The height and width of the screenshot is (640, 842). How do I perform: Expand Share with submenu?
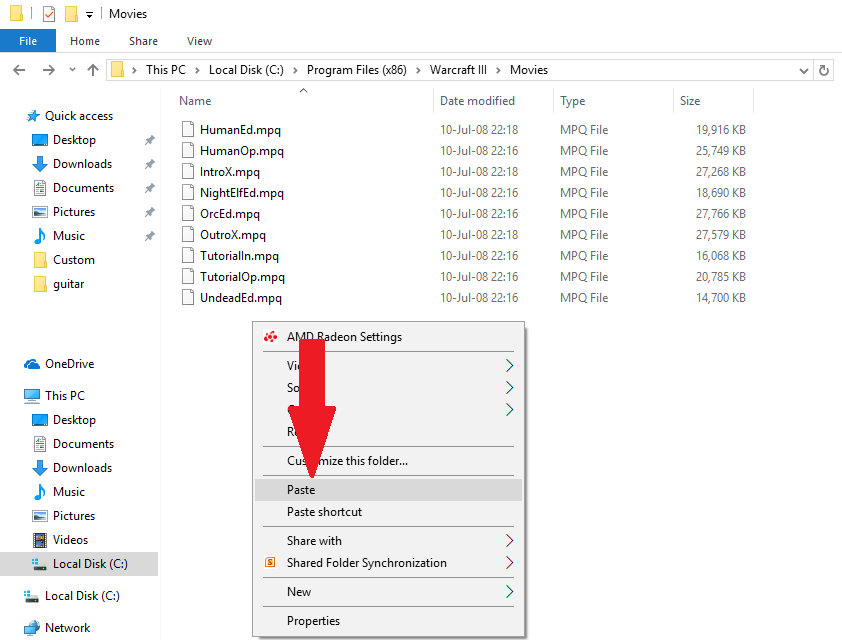[388, 541]
